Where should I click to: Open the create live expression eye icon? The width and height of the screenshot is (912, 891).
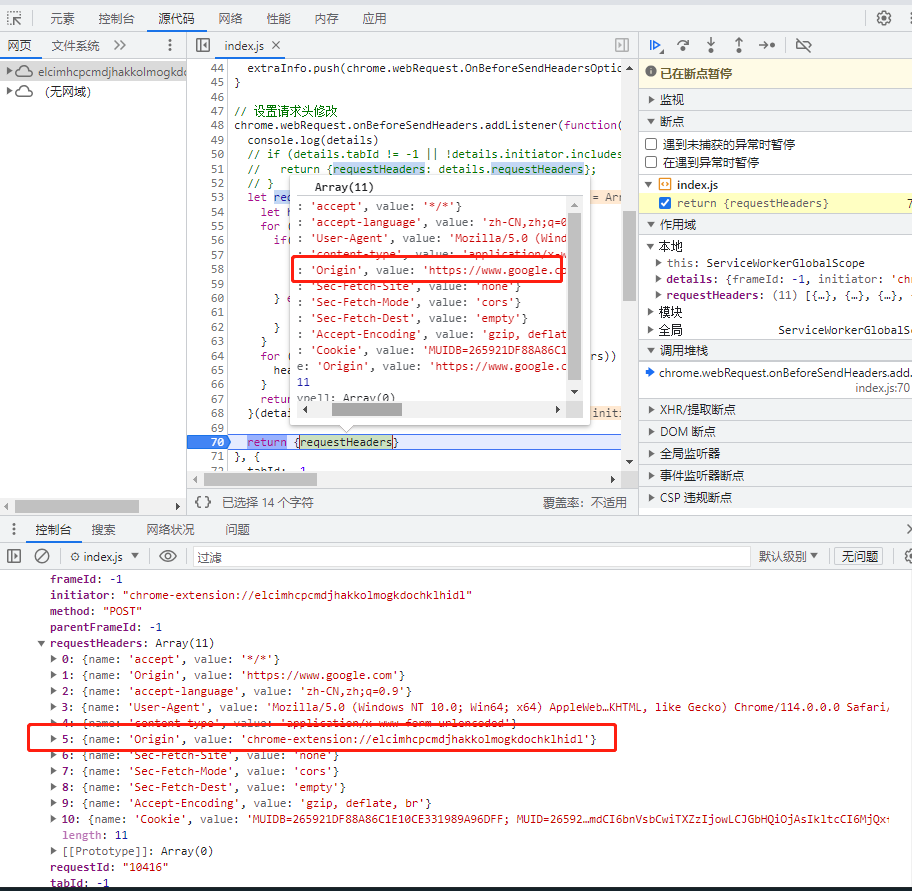[x=166, y=555]
